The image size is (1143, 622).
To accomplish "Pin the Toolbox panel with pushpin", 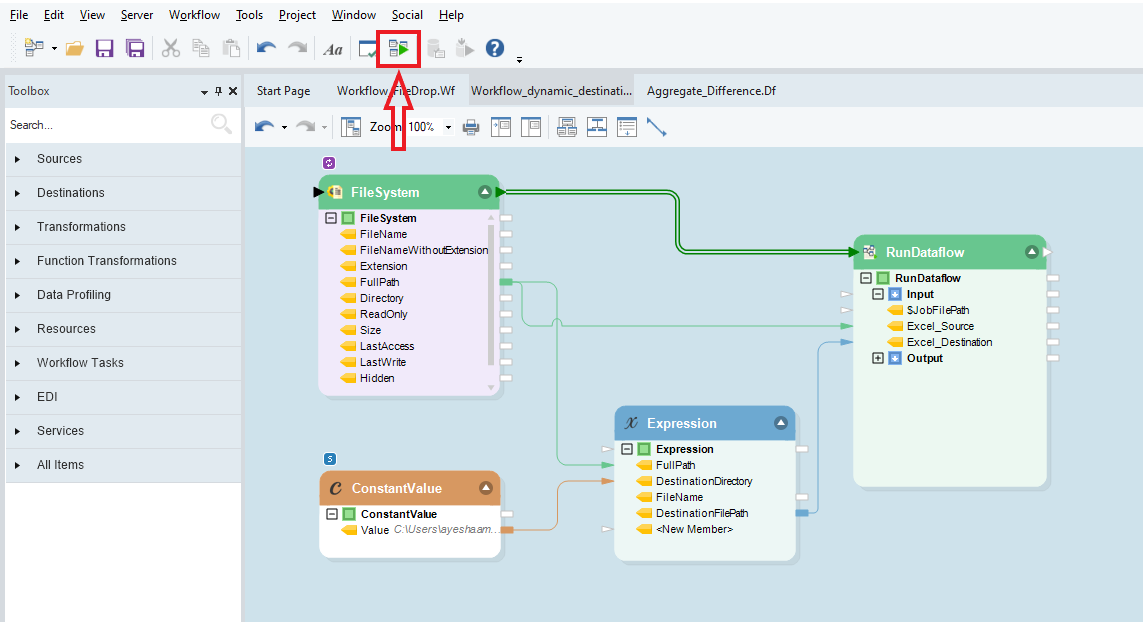I will (x=219, y=91).
